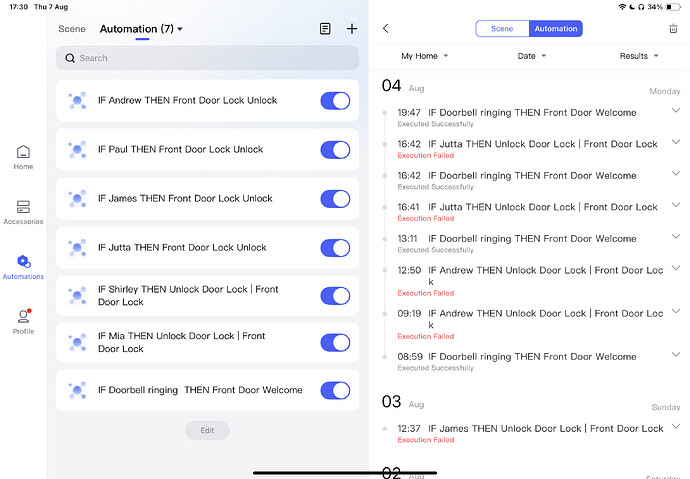
Task: Open the IF Jutta Front Door automation
Action: click(x=182, y=247)
